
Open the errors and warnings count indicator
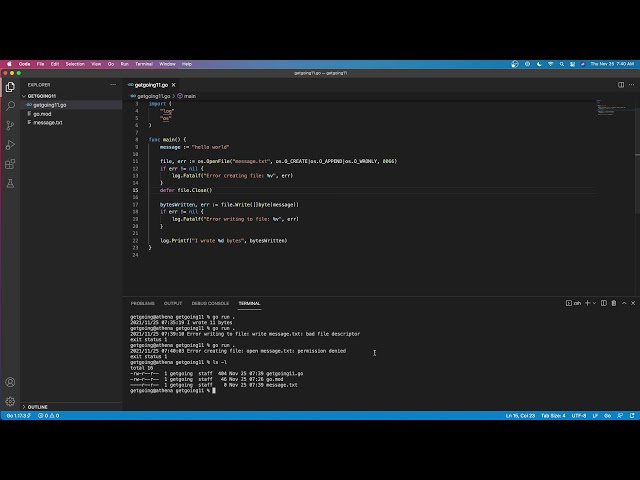click(x=49, y=416)
